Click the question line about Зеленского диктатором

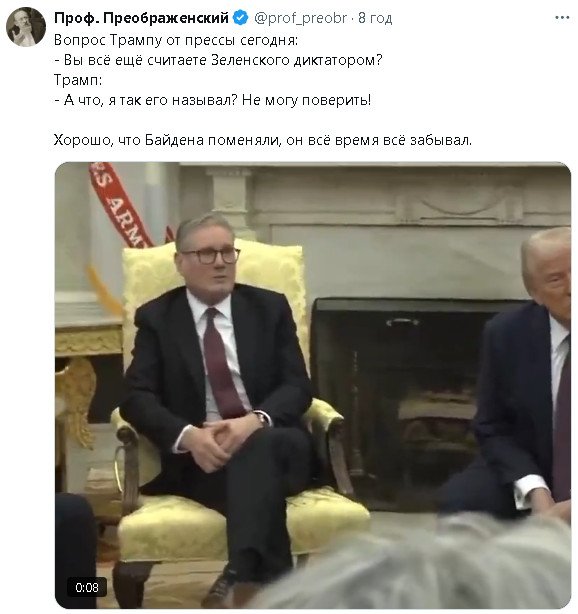coord(218,60)
